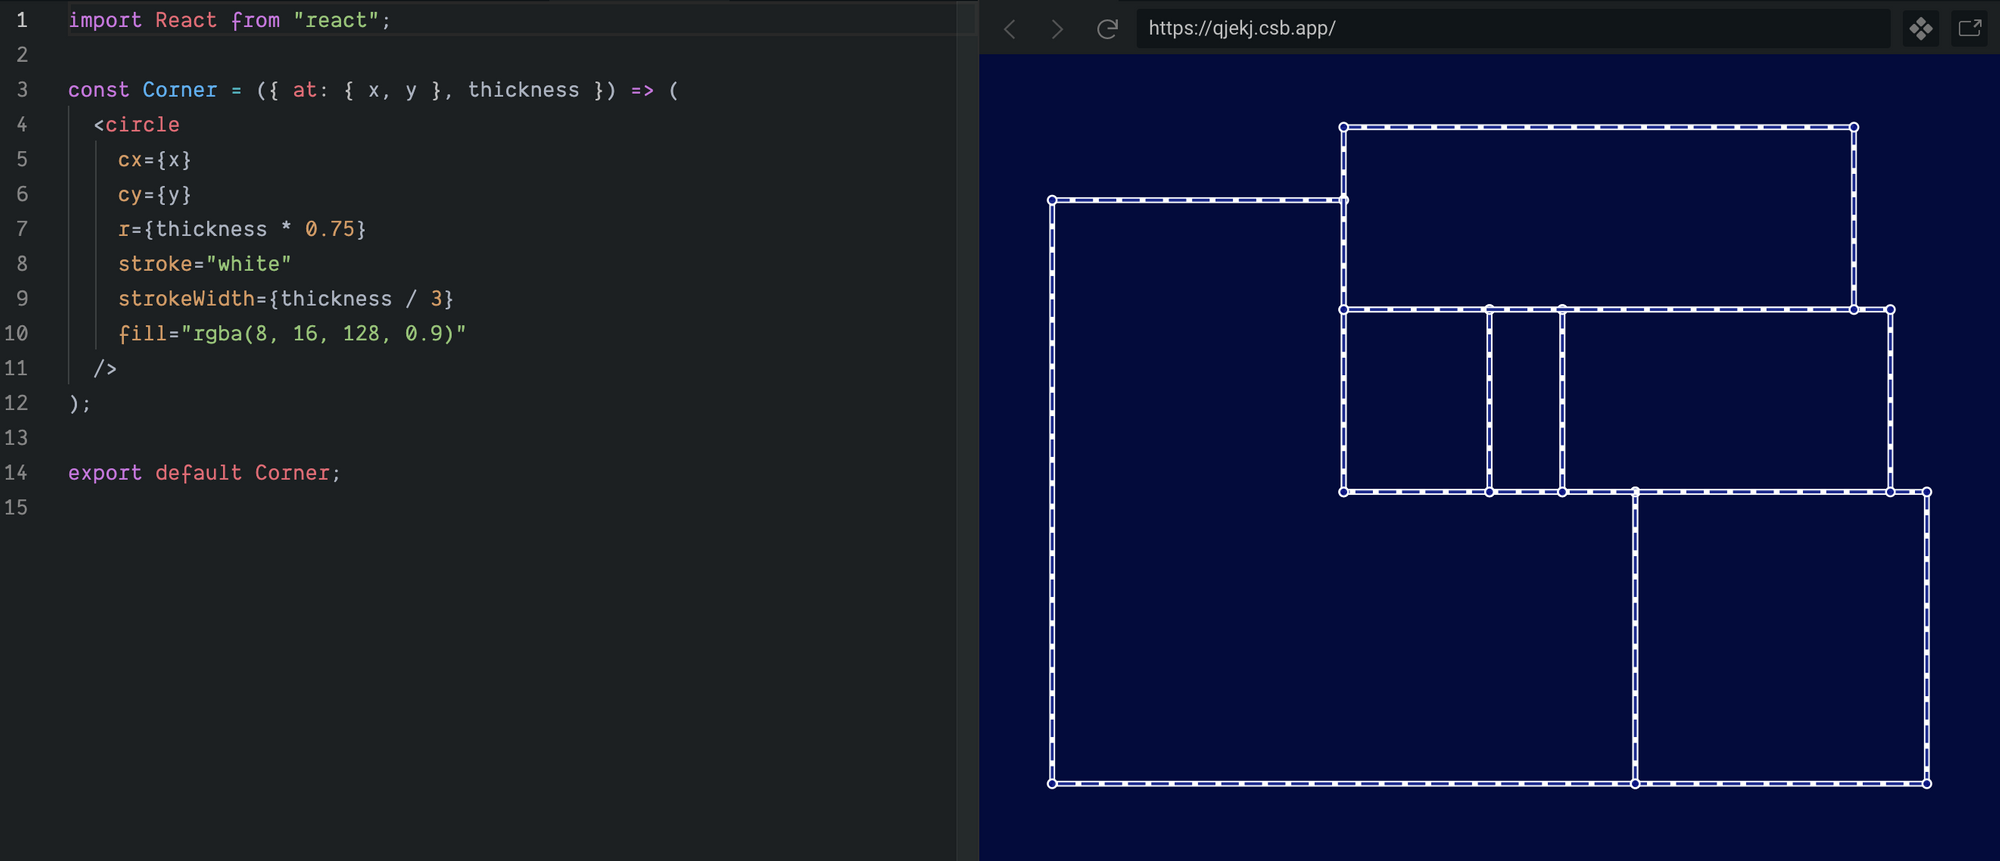Click the preview forward arrow
2000x861 pixels.
(1057, 29)
